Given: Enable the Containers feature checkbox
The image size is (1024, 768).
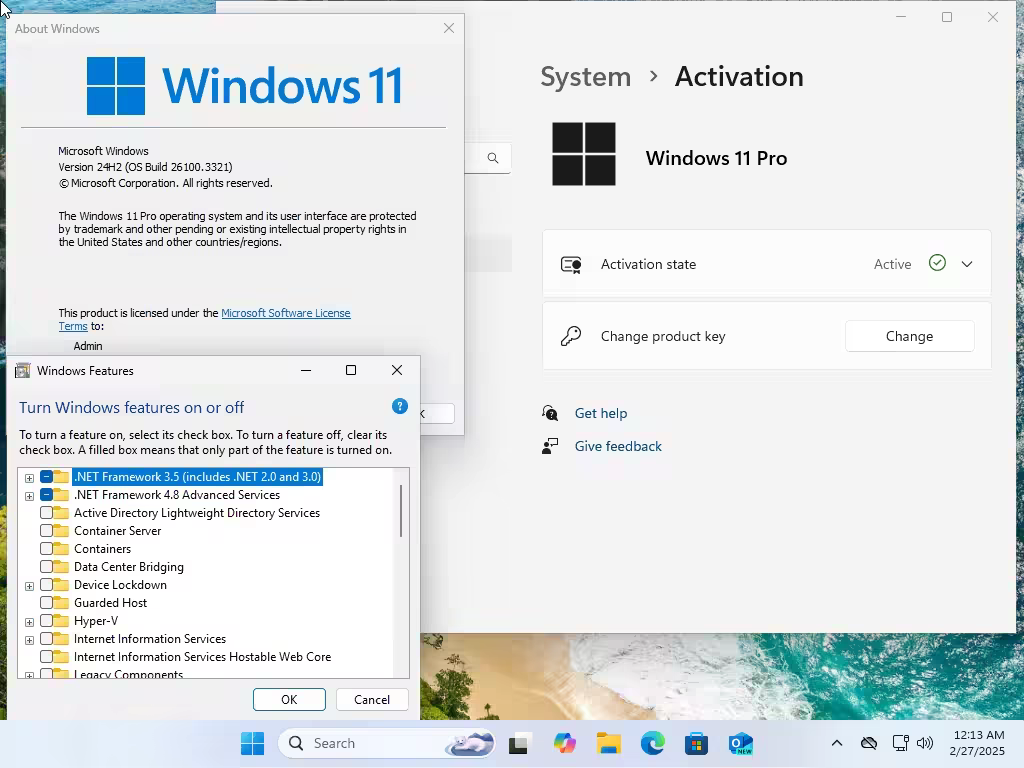Looking at the screenshot, I should (46, 549).
